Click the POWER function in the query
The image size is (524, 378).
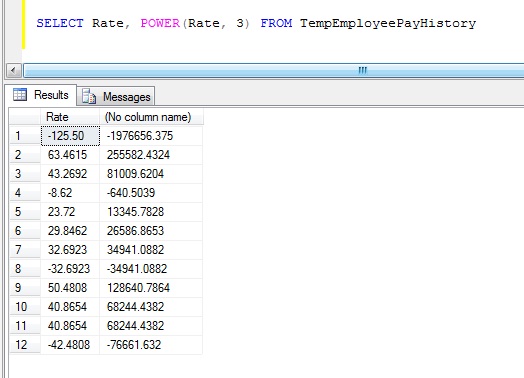coord(160,23)
